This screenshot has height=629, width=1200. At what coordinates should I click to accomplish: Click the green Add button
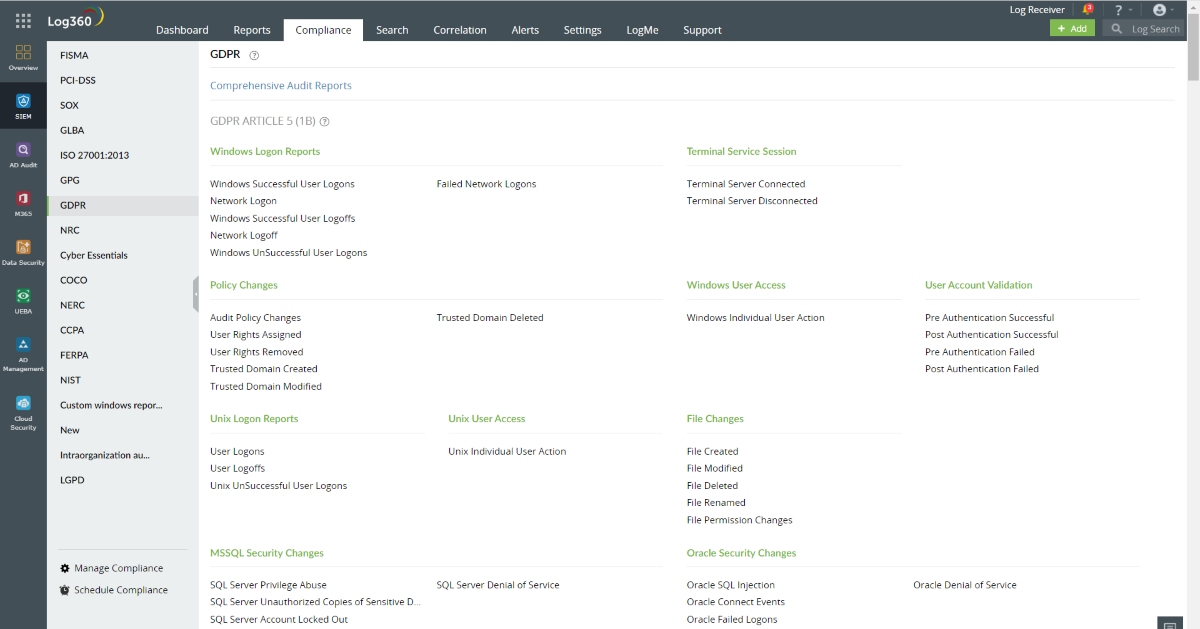[1072, 29]
